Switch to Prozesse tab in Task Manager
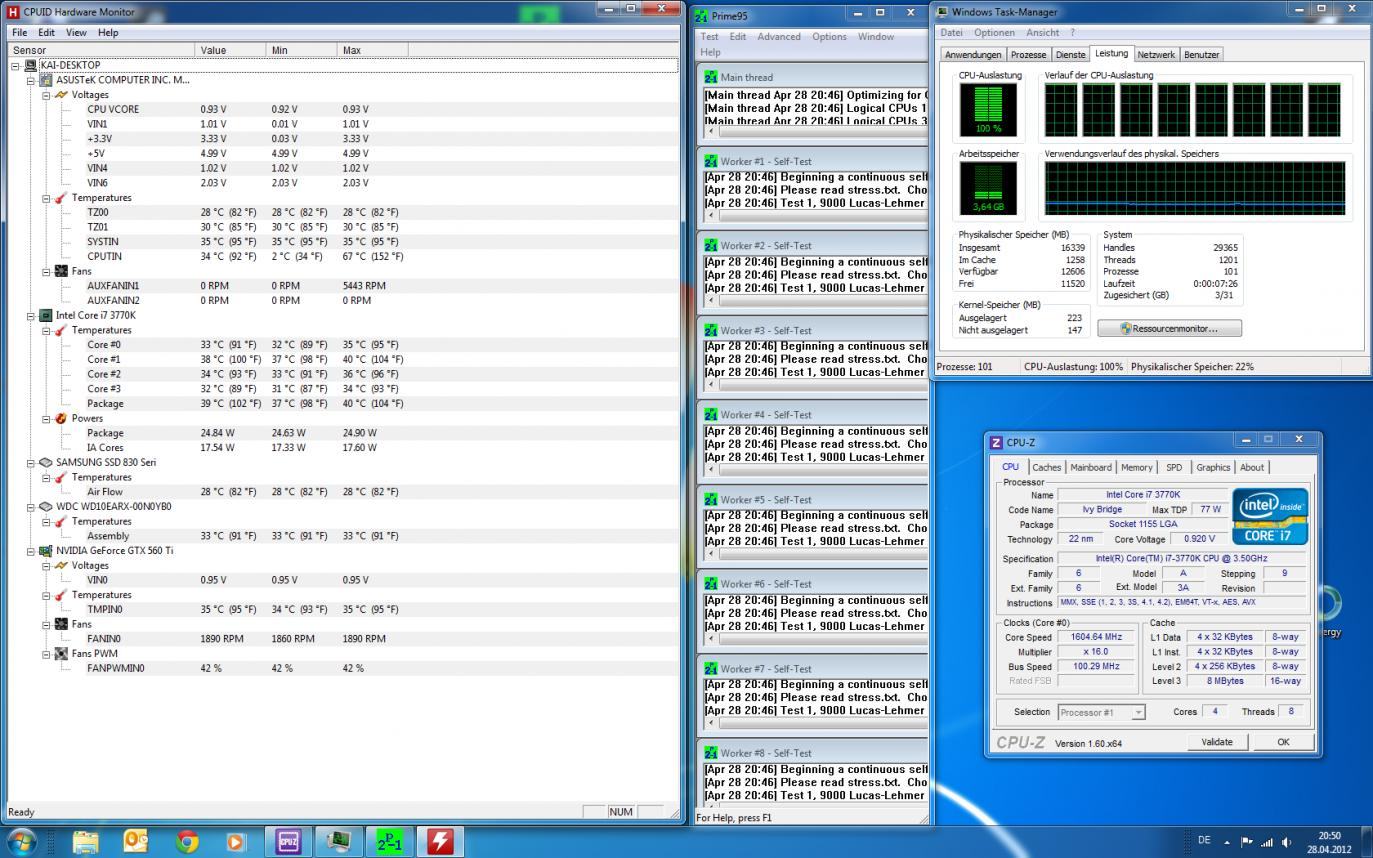 1028,55
